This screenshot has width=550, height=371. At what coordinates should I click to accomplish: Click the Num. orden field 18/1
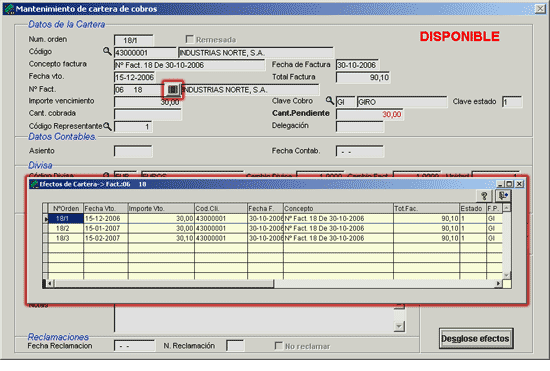[134, 40]
